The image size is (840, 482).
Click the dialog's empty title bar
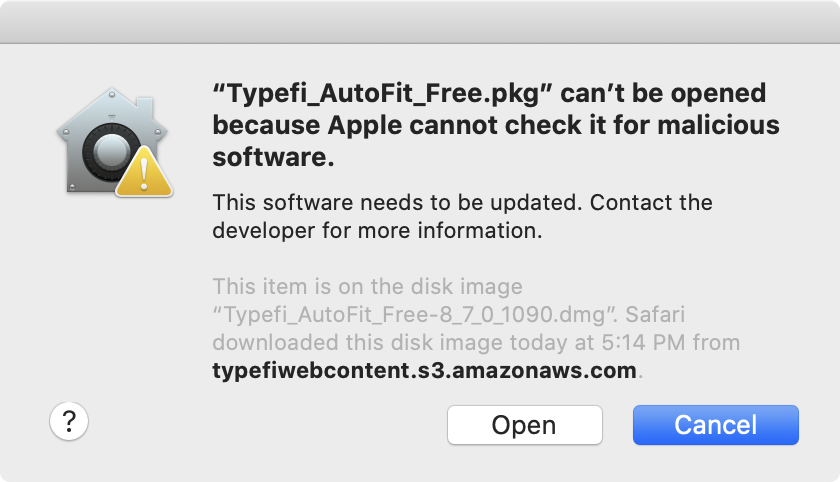[420, 22]
